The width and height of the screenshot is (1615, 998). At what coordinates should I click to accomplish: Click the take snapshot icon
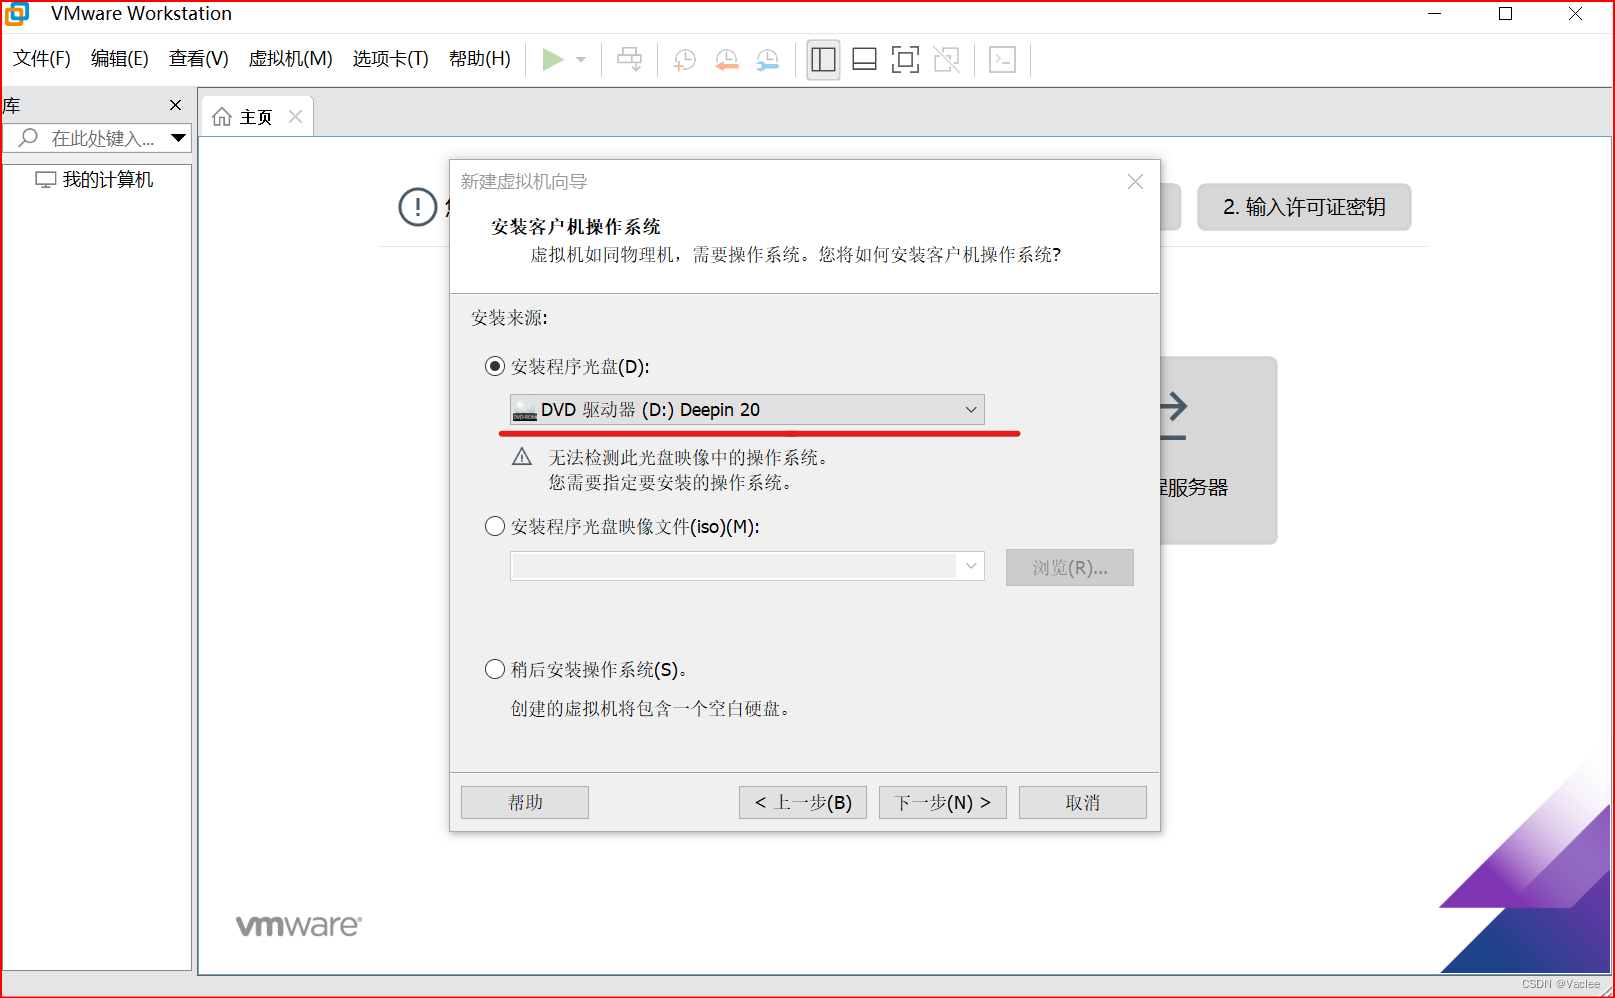pos(685,60)
